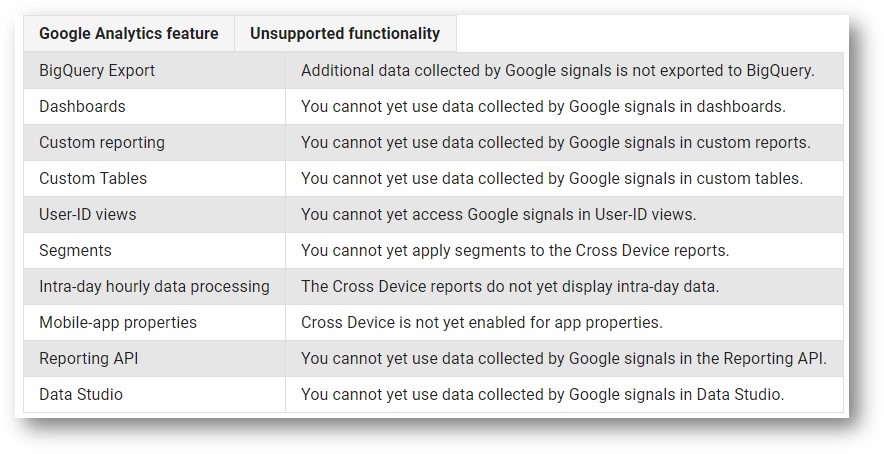
Task: Click the text about displaying intra-day data
Action: [x=510, y=286]
